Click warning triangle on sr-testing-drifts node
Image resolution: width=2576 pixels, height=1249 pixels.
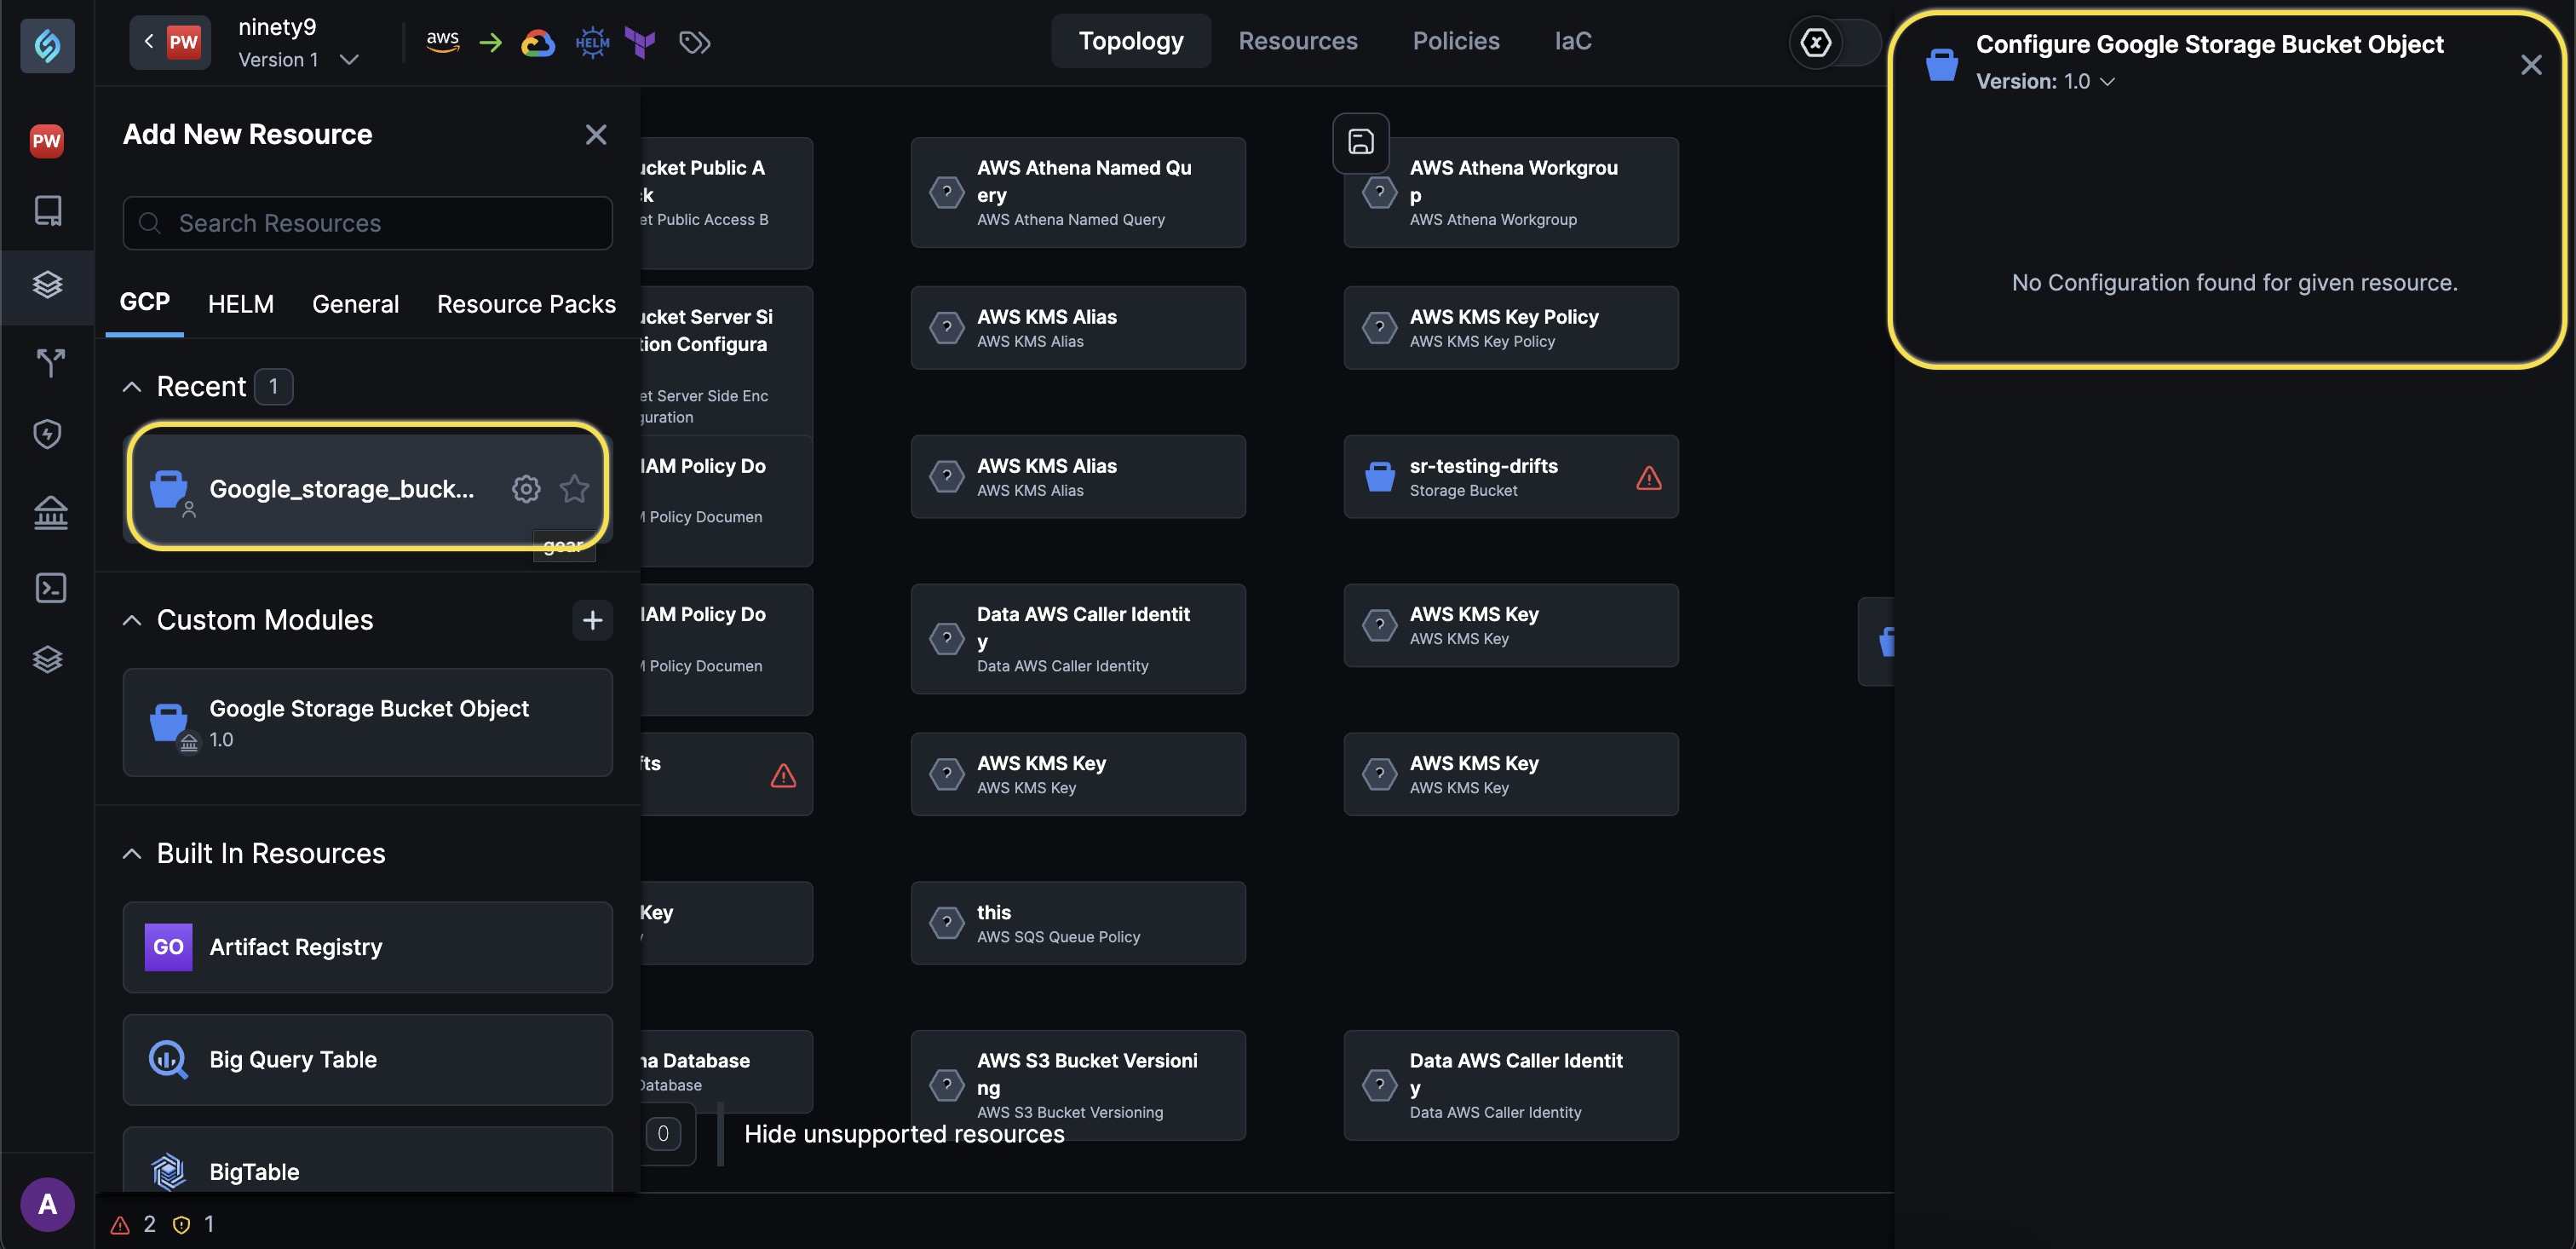[1649, 478]
